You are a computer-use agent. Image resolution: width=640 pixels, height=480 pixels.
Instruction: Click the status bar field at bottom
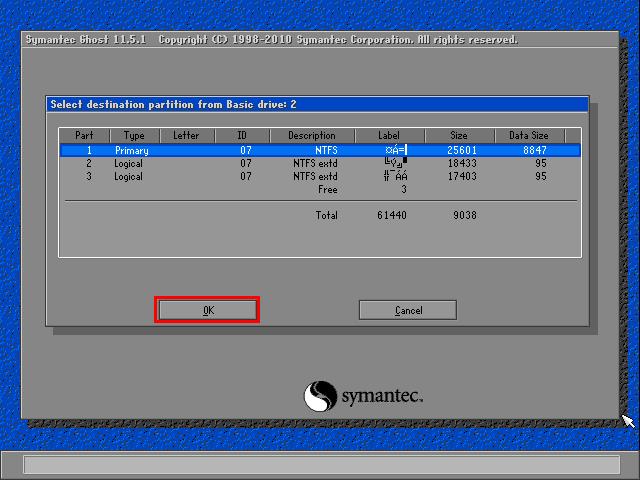pos(321,464)
